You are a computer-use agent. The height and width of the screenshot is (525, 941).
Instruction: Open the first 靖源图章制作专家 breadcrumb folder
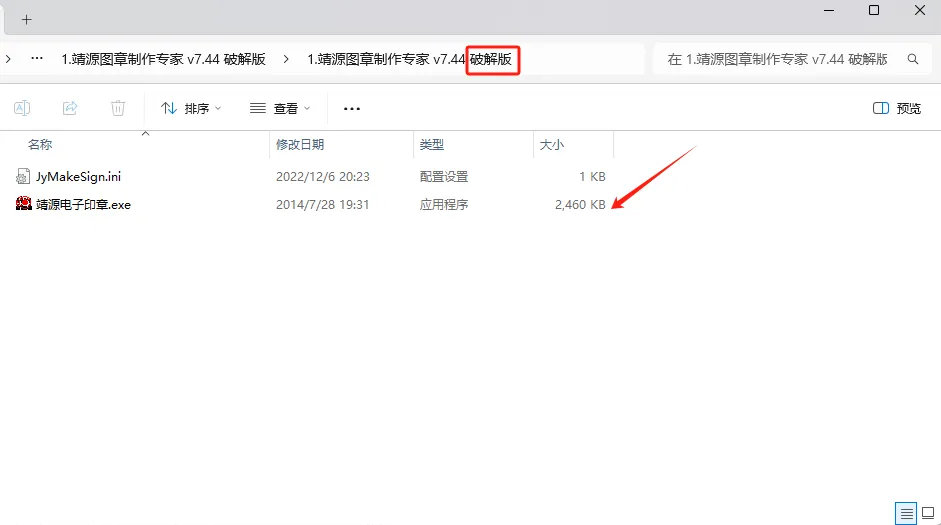click(163, 59)
